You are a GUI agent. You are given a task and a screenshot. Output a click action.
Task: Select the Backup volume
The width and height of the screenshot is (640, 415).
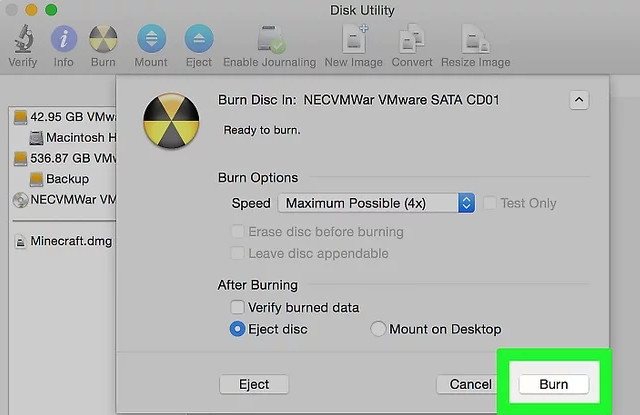pos(59,179)
